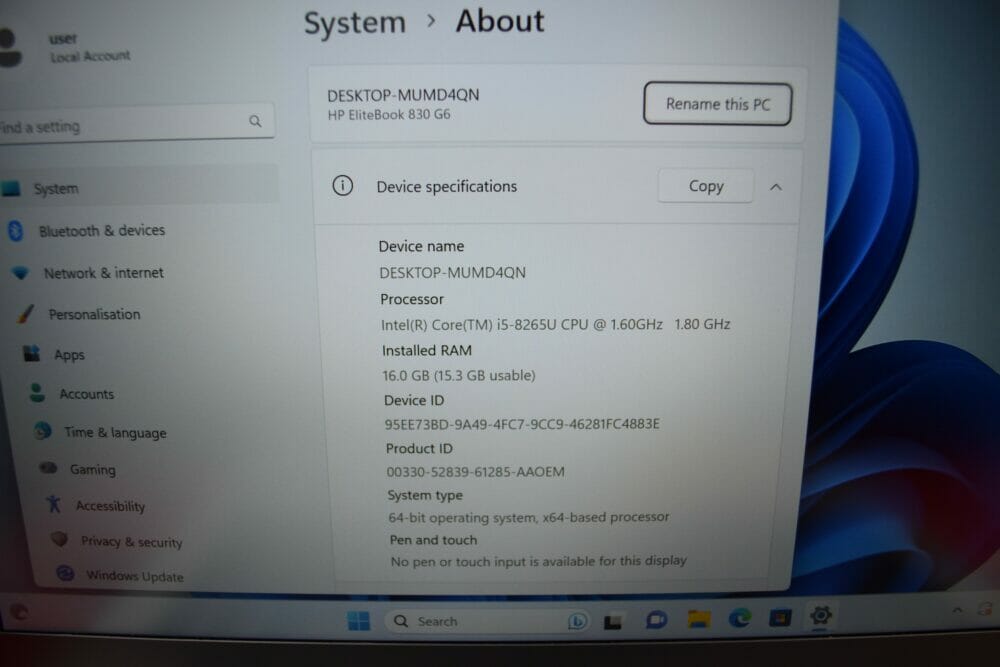This screenshot has height=667, width=1000.
Task: Click the Bing icon in taskbar search
Action: pos(577,620)
